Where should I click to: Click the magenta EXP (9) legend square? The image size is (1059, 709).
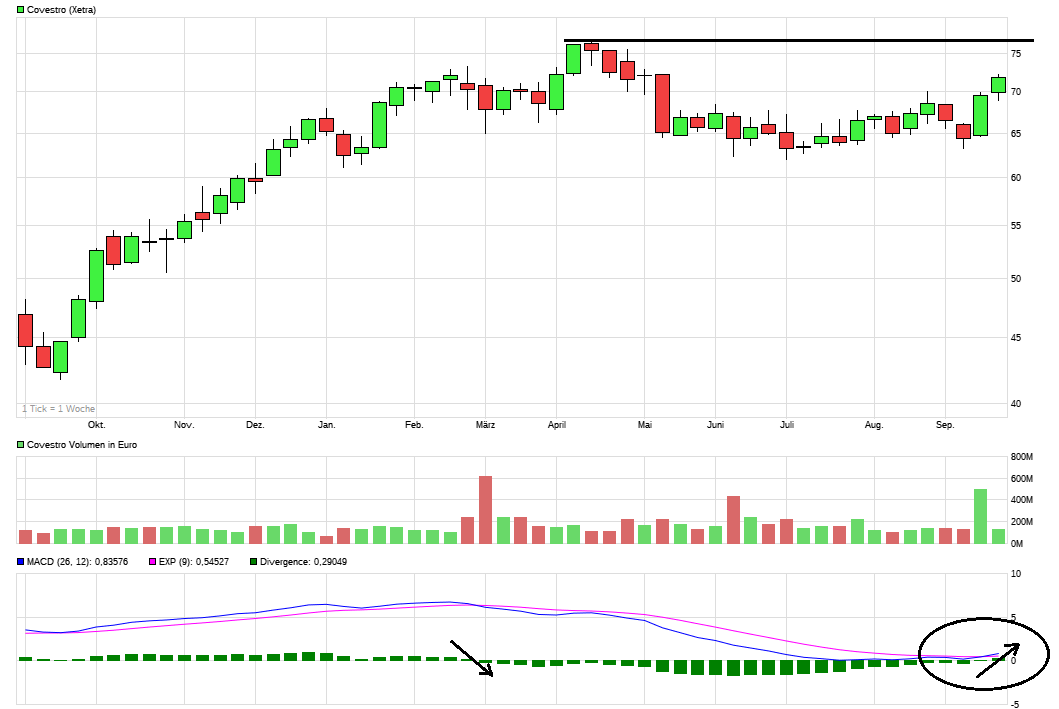pyautogui.click(x=152, y=562)
